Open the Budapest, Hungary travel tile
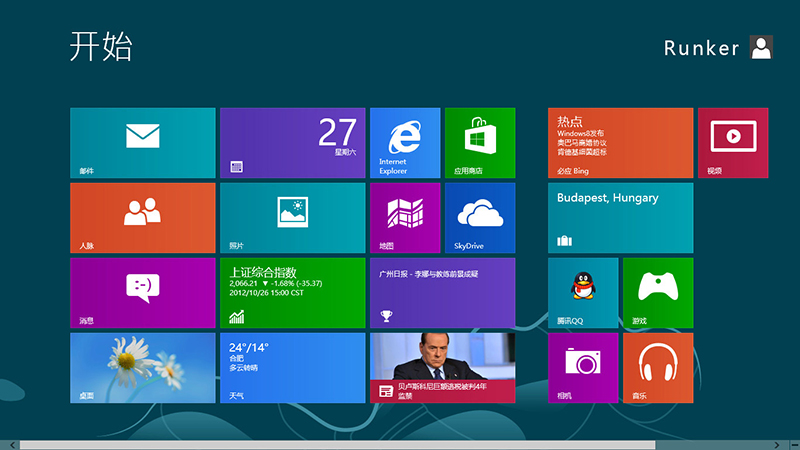This screenshot has width=800, height=450. [x=620, y=217]
